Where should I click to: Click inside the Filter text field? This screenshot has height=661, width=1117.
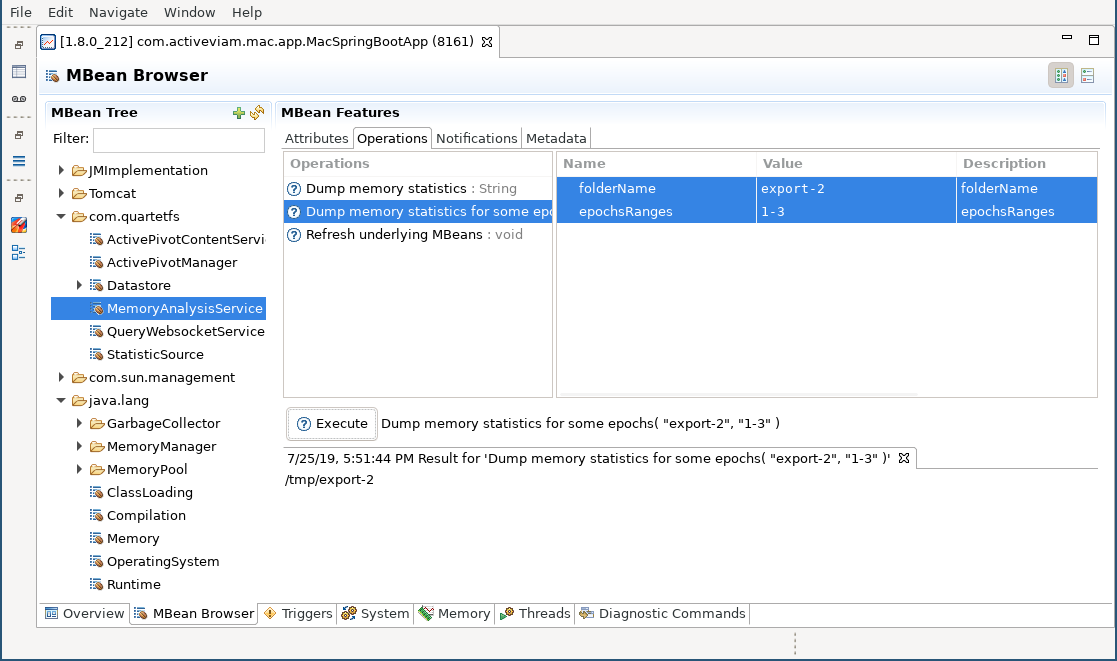click(x=178, y=140)
